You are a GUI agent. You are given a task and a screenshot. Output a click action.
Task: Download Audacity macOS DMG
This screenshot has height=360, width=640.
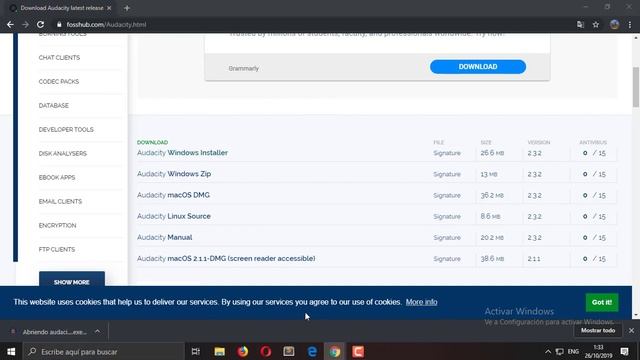click(173, 195)
